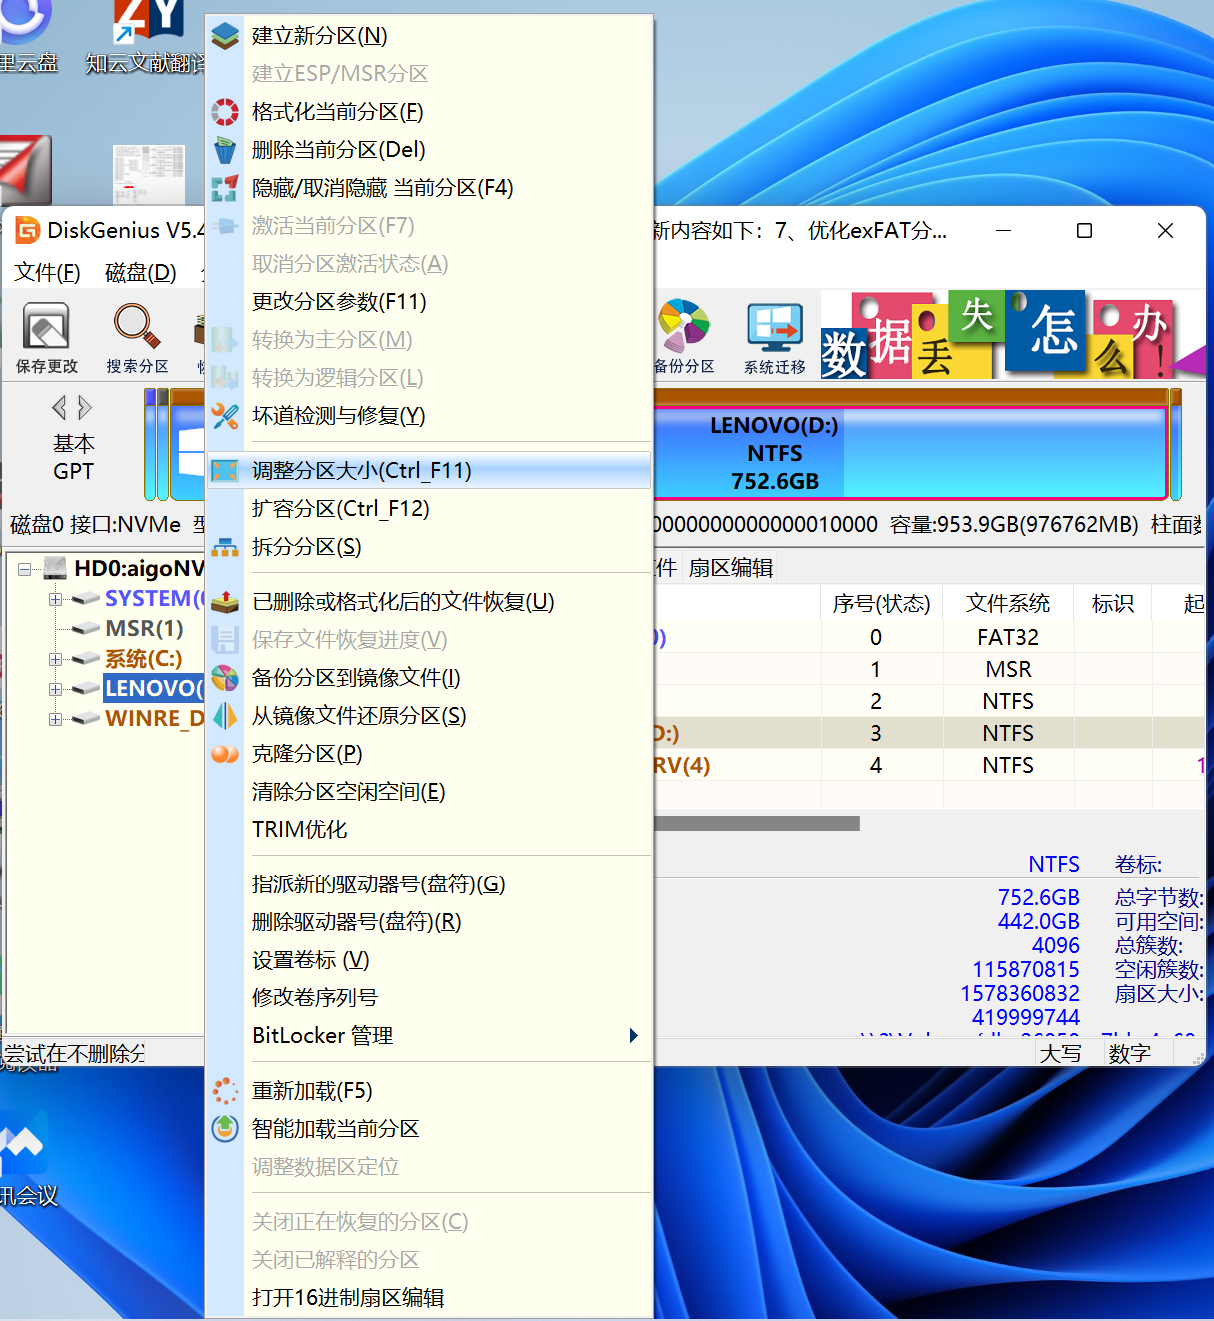
Task: Click the recovery icon beside 已删除或格式化后的文件恢复
Action: (x=225, y=602)
